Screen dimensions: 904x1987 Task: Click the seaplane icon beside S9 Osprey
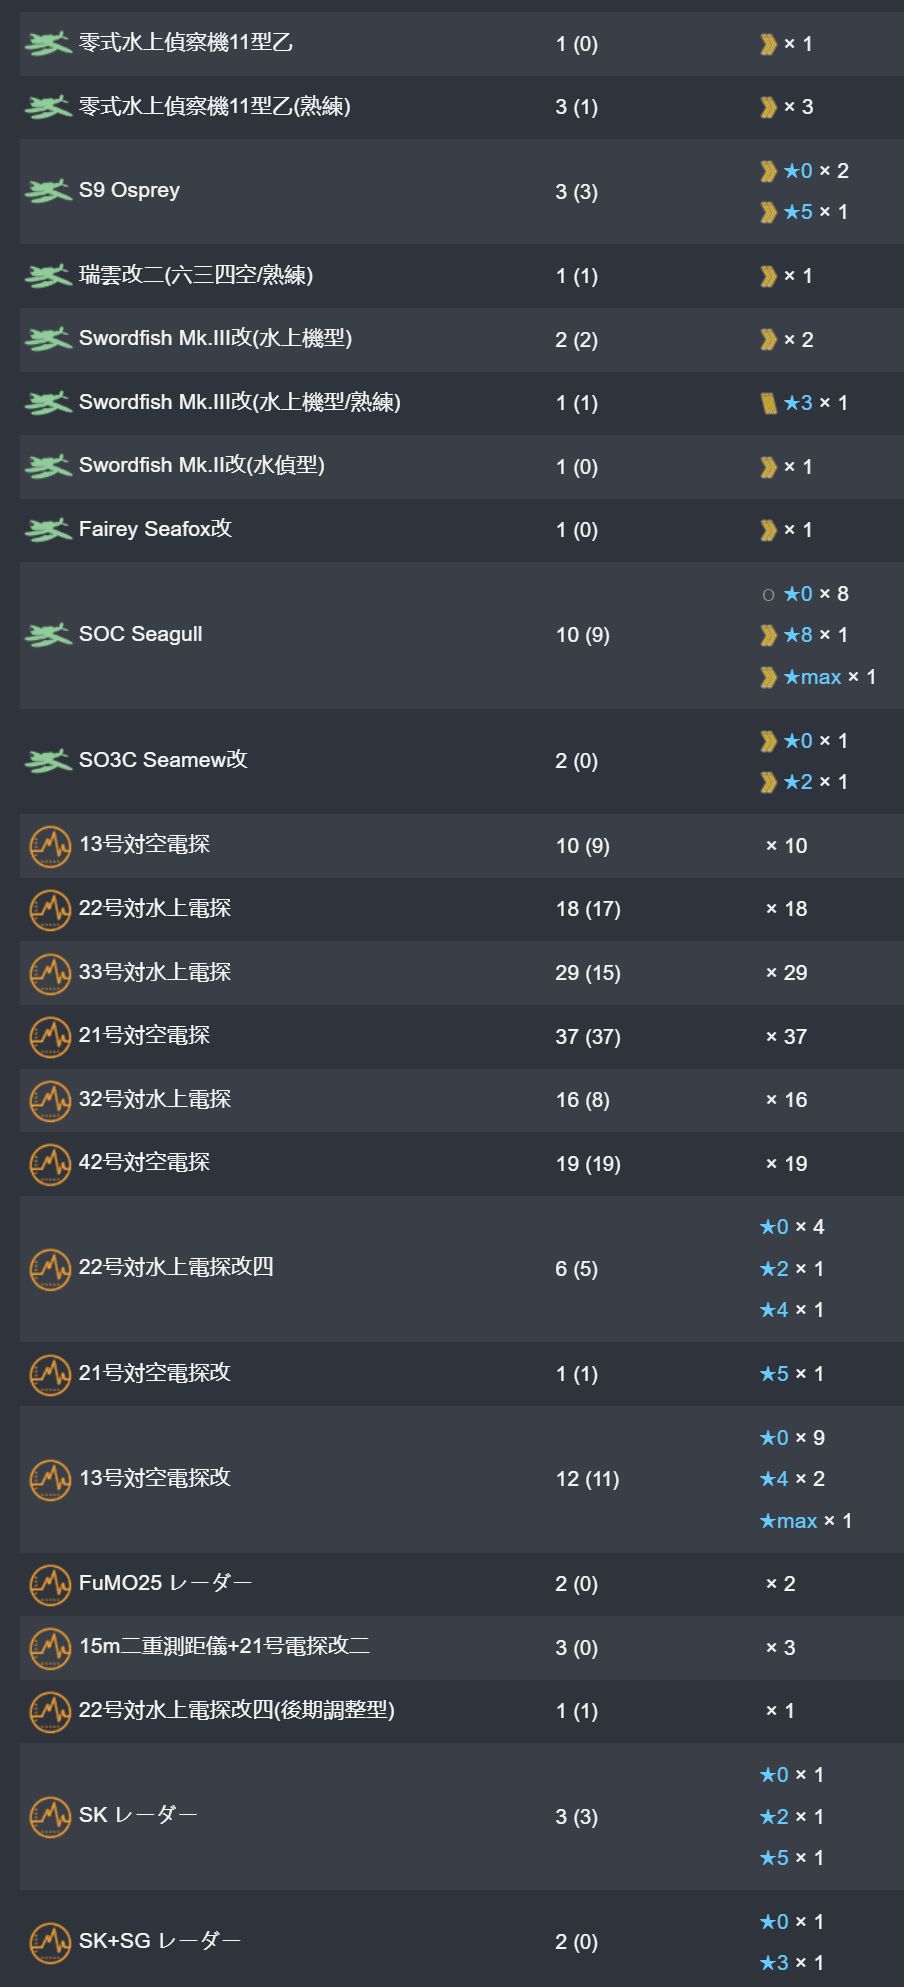pos(48,191)
